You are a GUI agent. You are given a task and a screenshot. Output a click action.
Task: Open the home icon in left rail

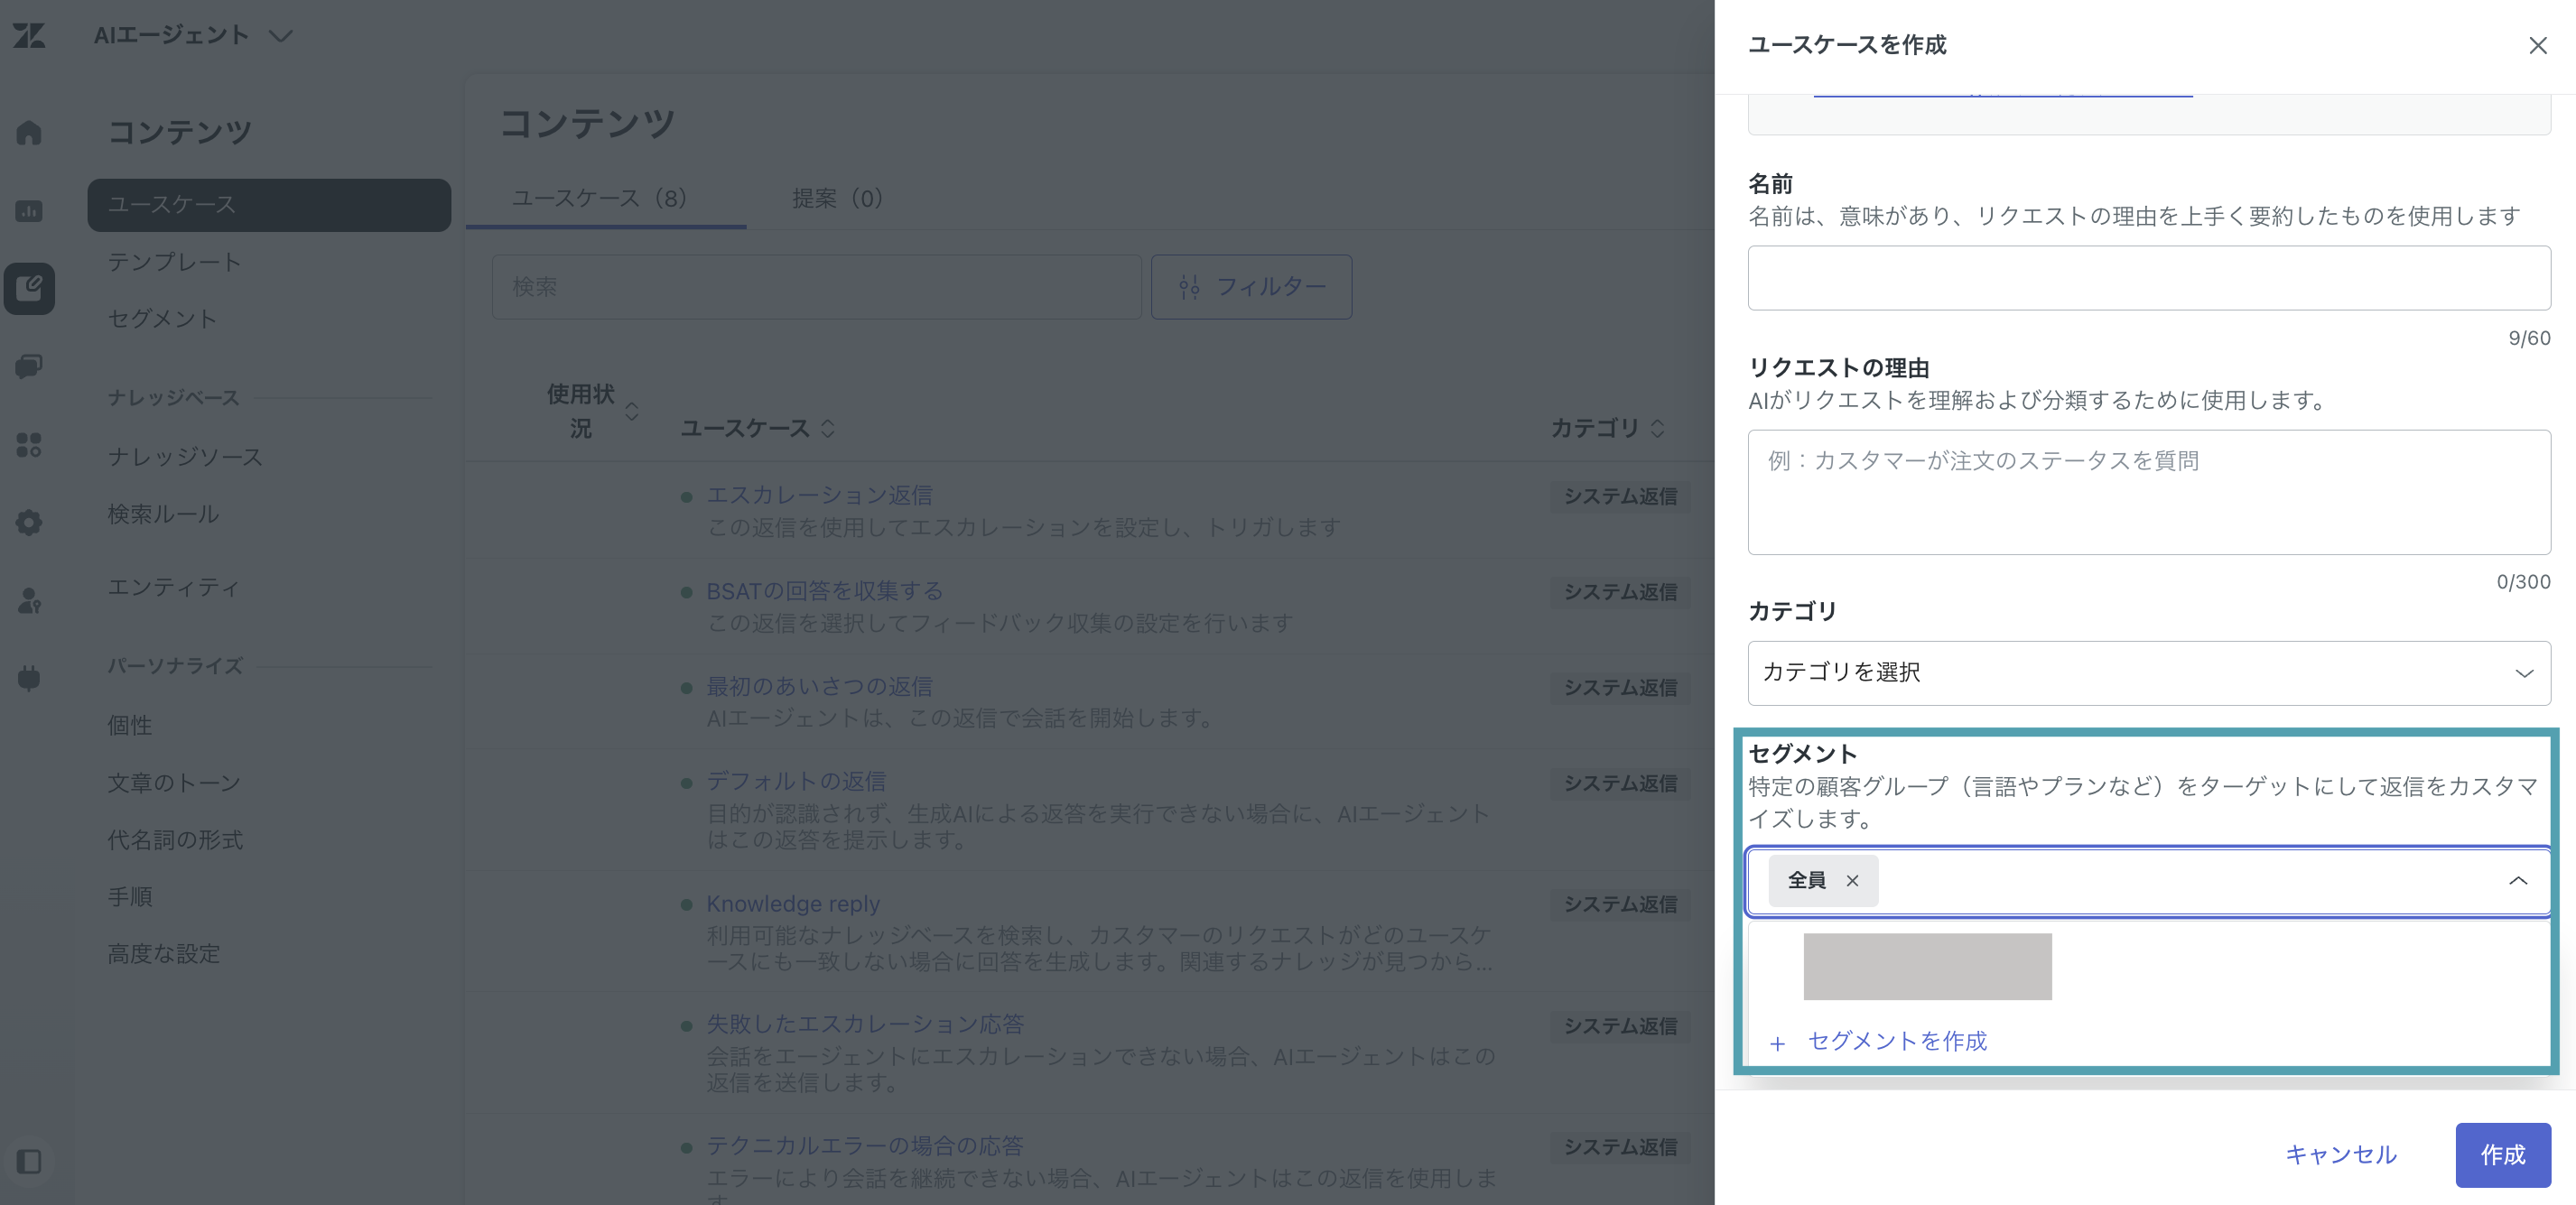[x=29, y=132]
